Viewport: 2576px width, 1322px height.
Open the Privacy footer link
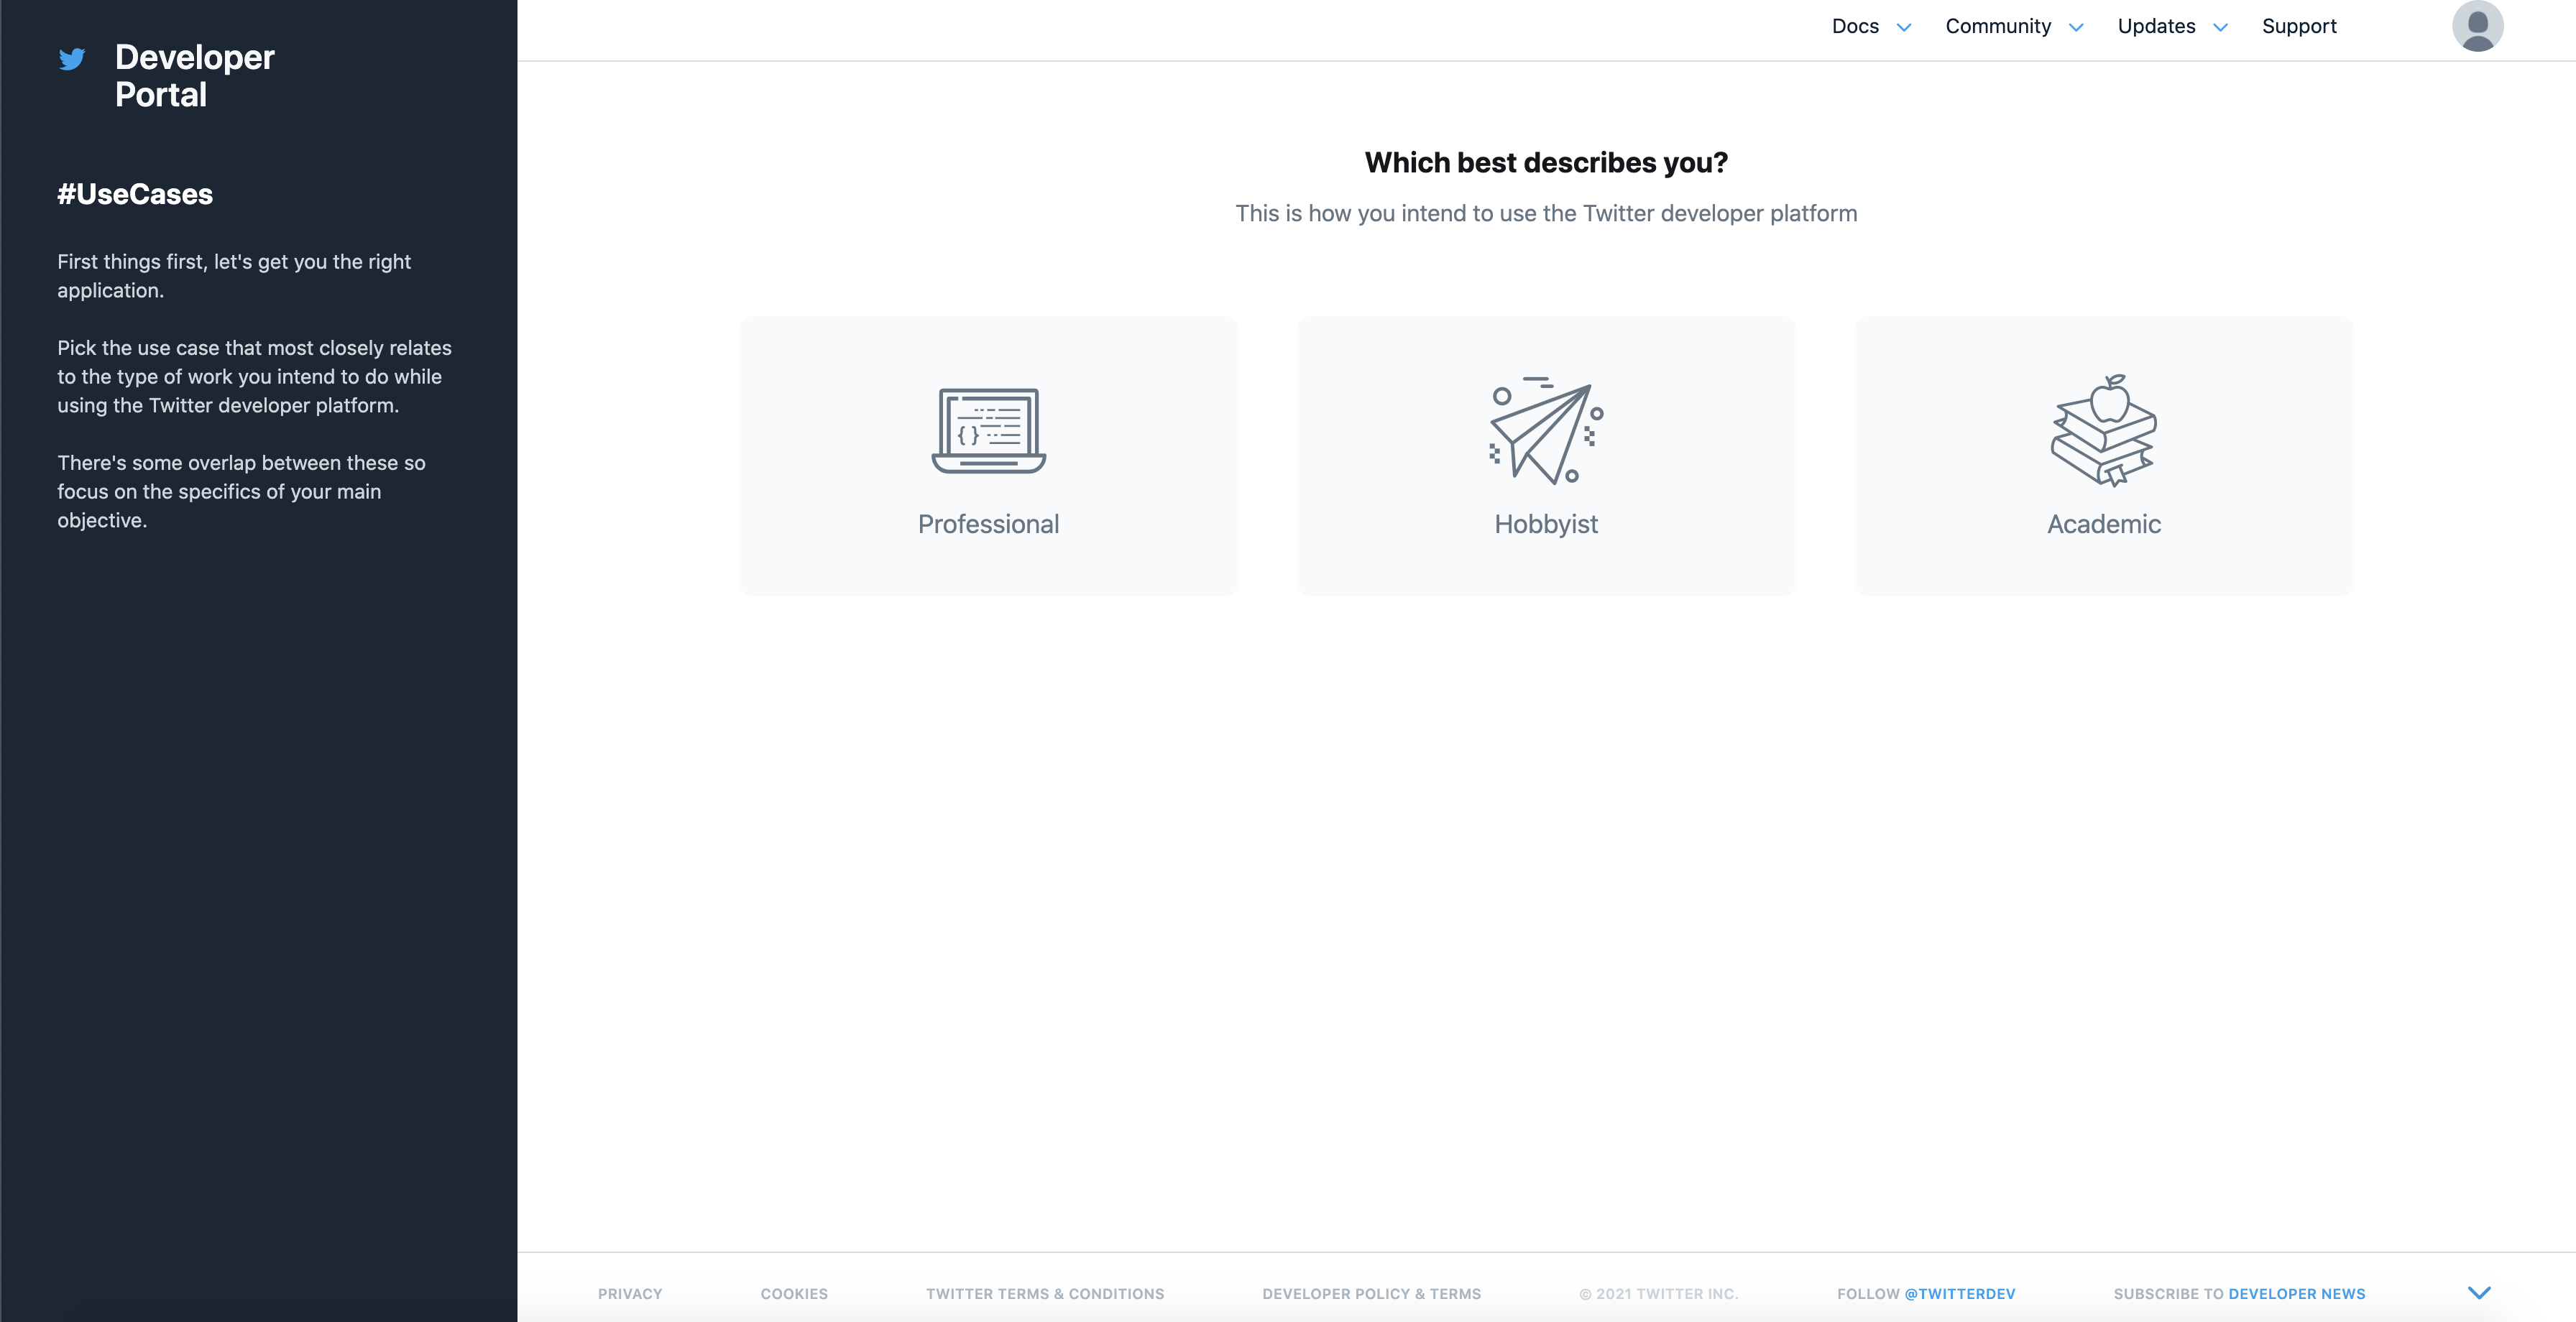(x=630, y=1293)
